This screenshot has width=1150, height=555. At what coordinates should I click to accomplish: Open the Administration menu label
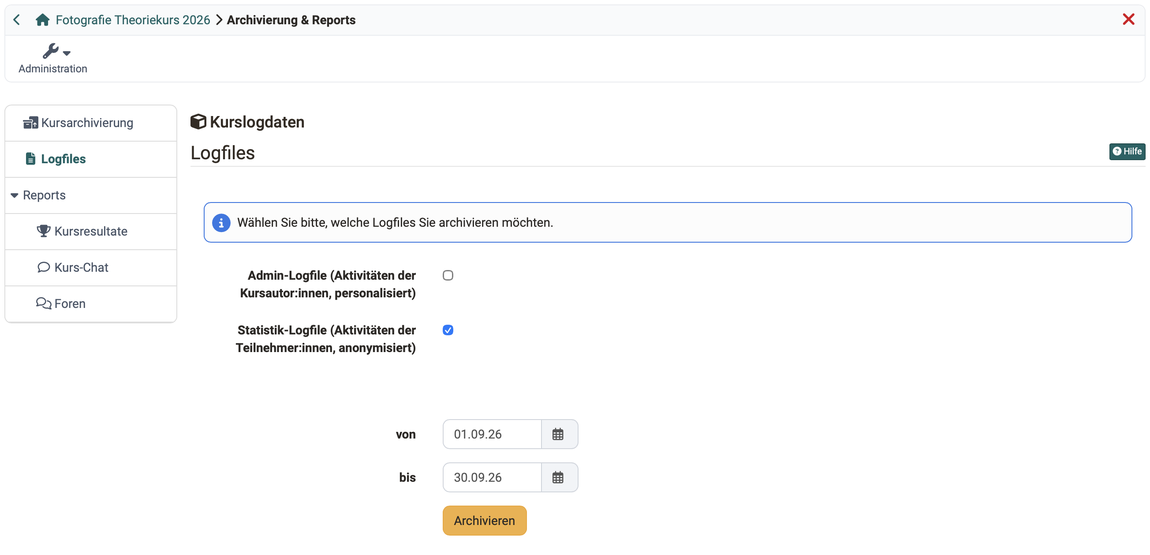tap(53, 69)
